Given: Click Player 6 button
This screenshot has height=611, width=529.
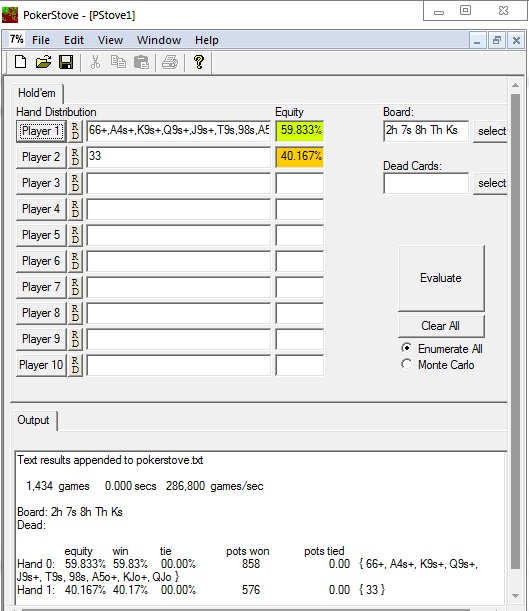Looking at the screenshot, I should [x=41, y=261].
